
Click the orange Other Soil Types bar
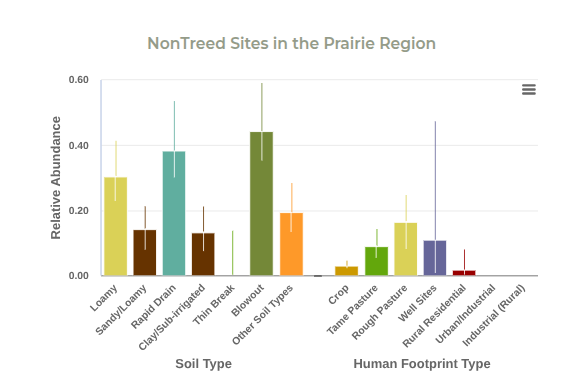pyautogui.click(x=291, y=244)
